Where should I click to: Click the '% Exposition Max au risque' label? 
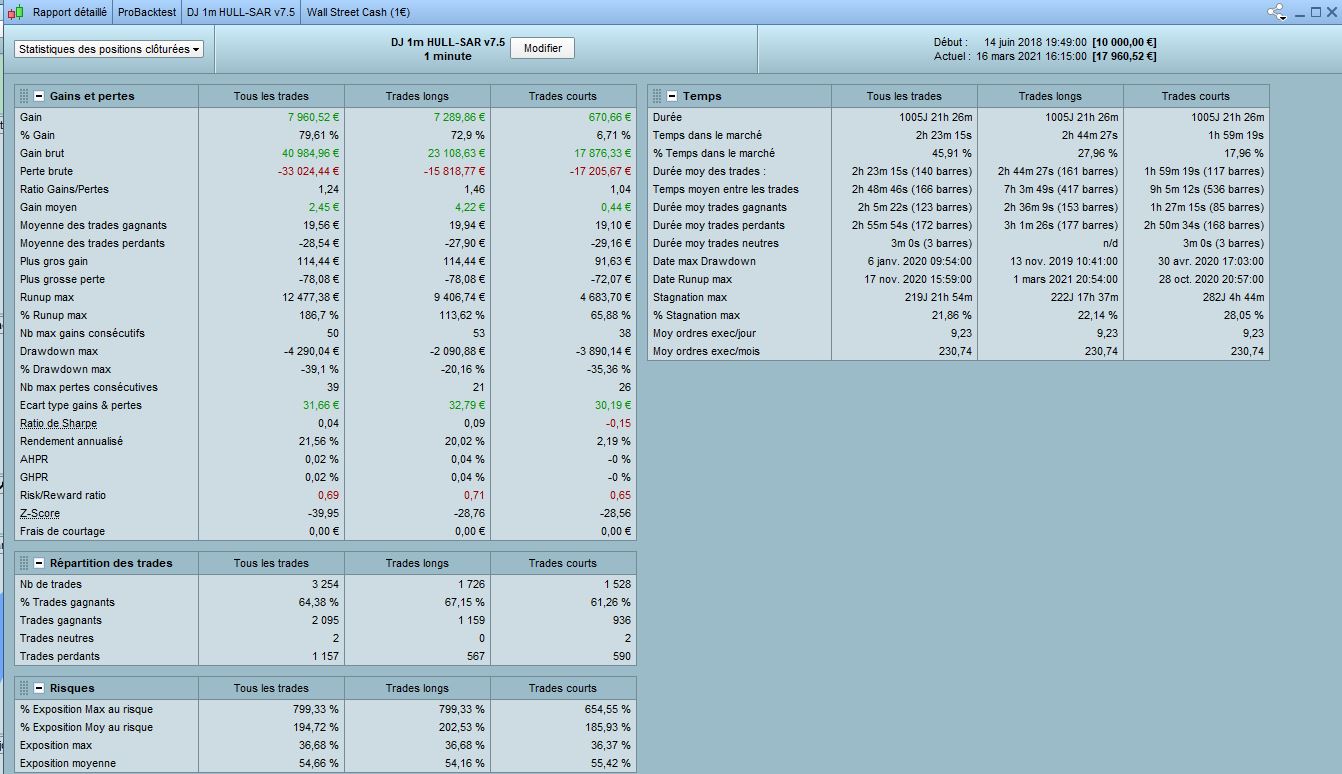[x=86, y=709]
